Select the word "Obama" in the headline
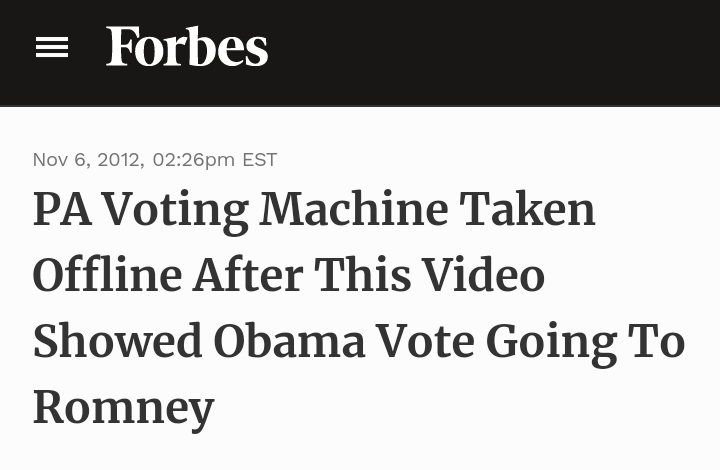This screenshot has width=720, height=470. pyautogui.click(x=289, y=342)
